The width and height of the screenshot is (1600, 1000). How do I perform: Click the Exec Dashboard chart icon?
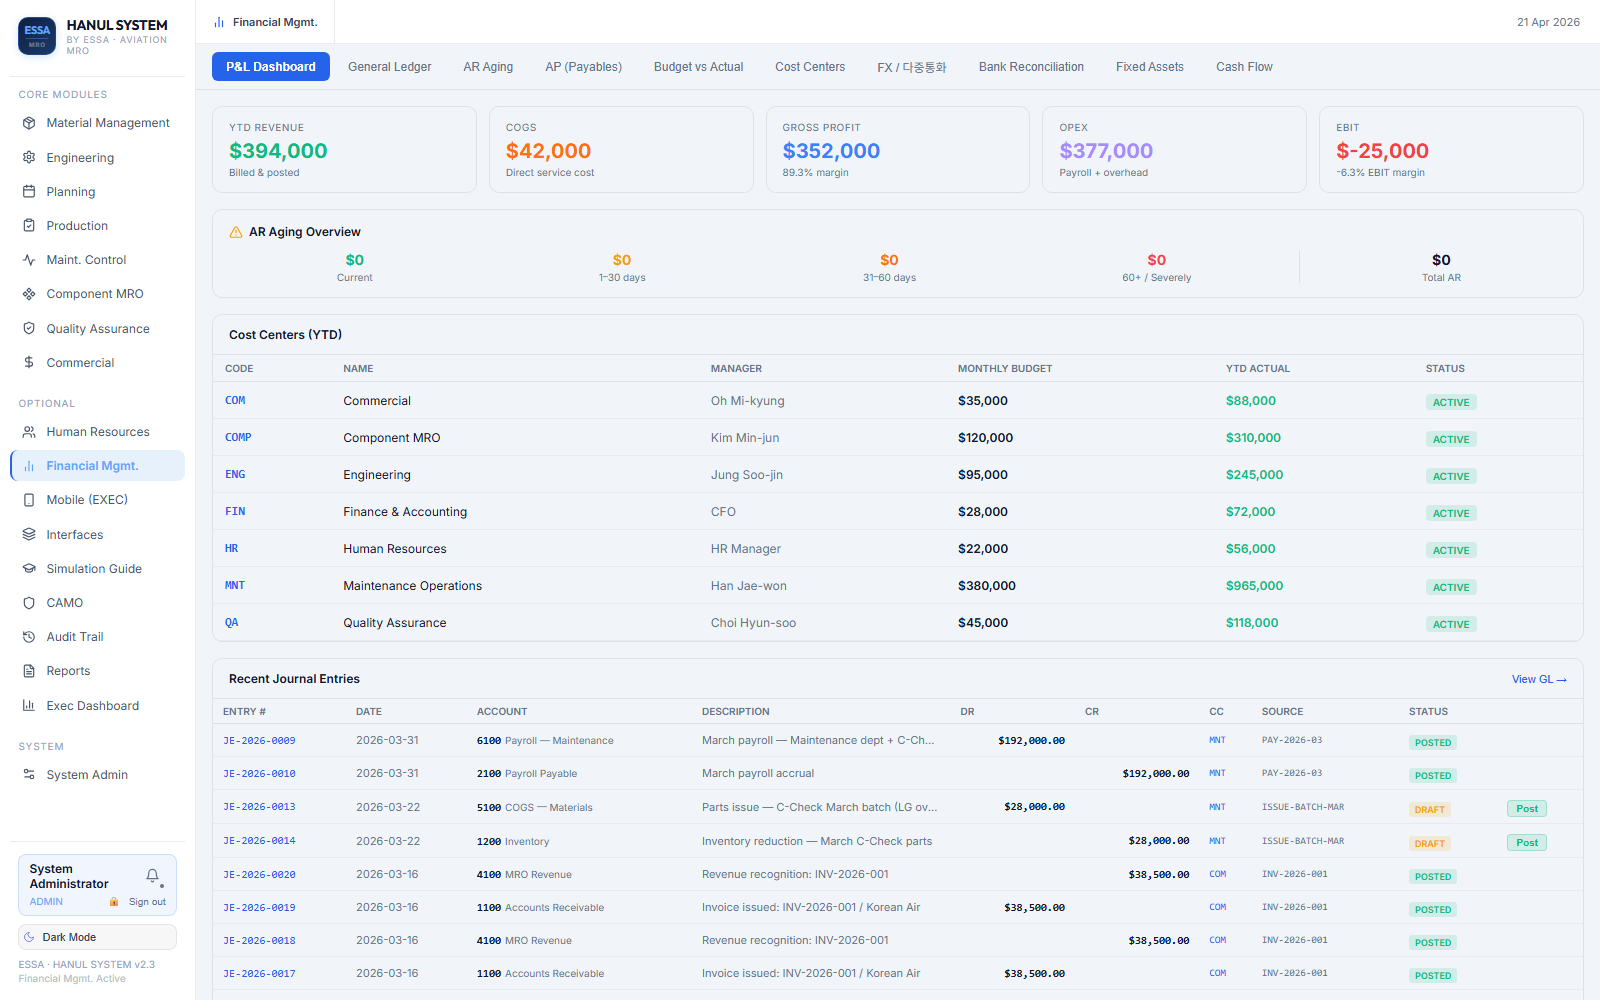pos(29,706)
